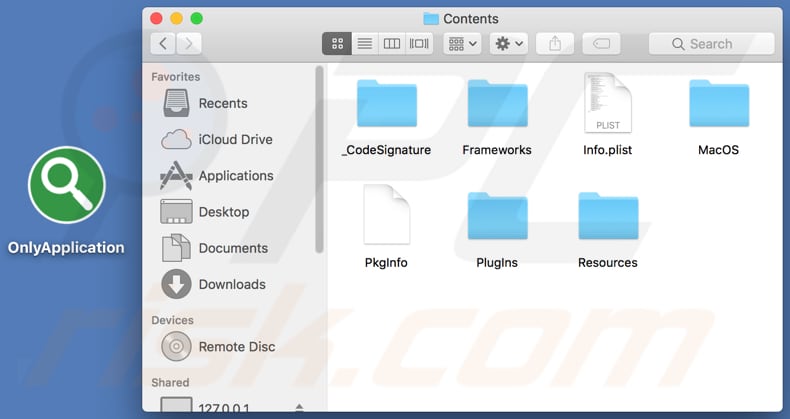
Task: Click the Edit Tags toolbar button
Action: point(601,44)
